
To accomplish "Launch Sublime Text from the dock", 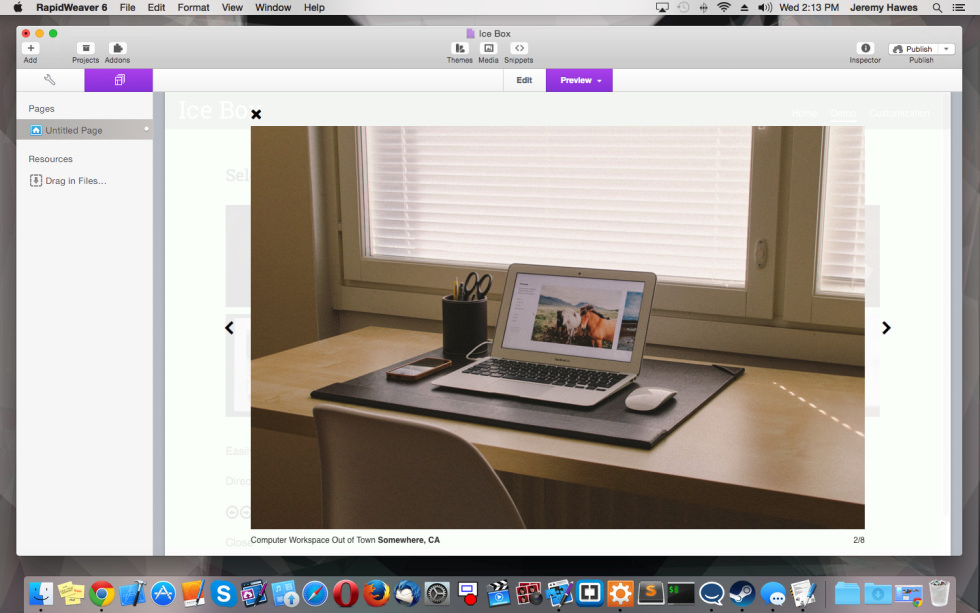I will [651, 593].
